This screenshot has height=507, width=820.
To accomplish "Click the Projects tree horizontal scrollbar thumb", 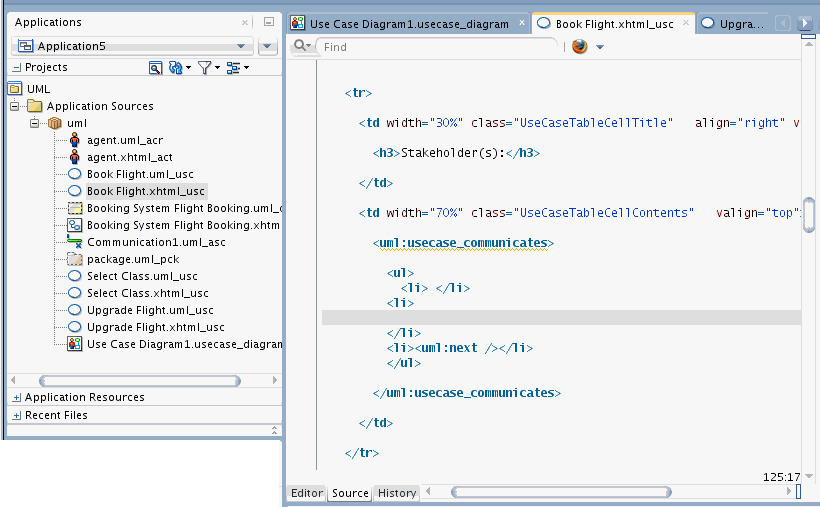I will 140,380.
